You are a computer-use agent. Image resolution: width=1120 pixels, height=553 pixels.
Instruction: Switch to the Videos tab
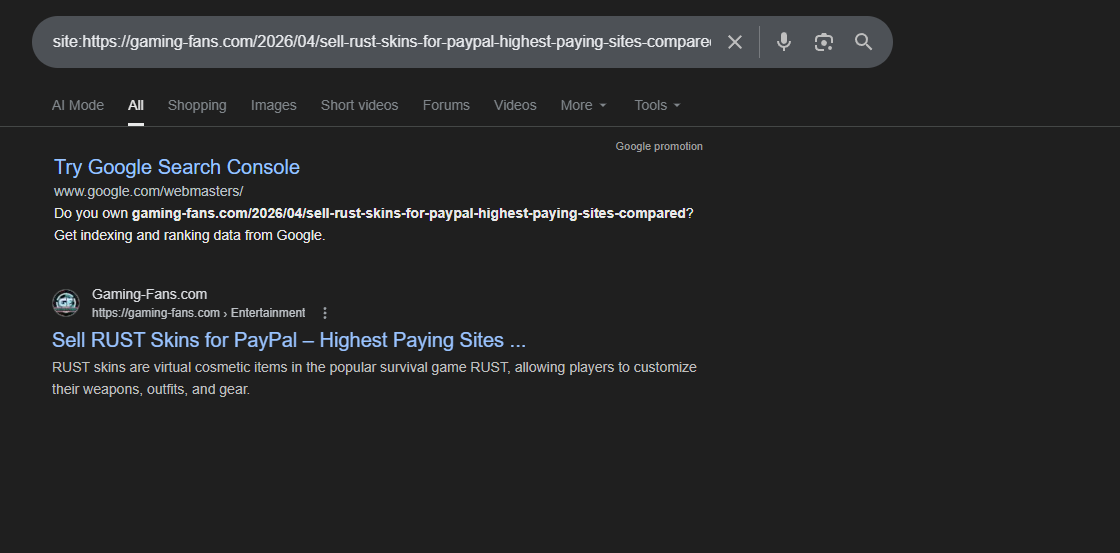click(515, 105)
